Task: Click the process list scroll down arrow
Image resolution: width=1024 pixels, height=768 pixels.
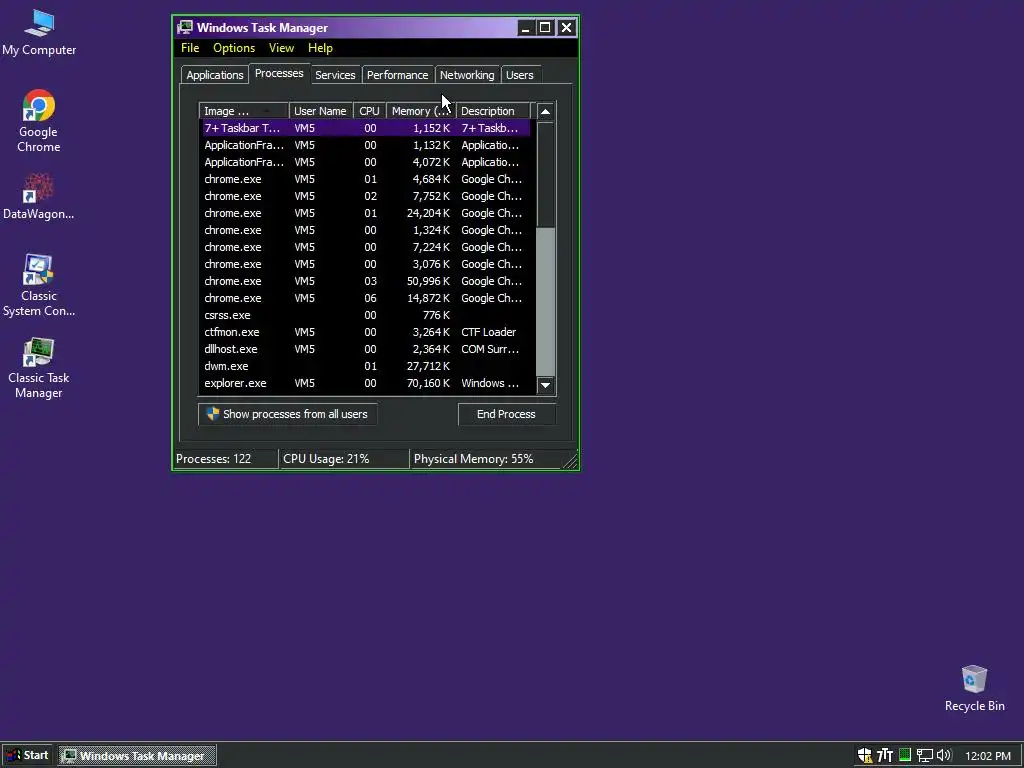Action: coord(545,385)
